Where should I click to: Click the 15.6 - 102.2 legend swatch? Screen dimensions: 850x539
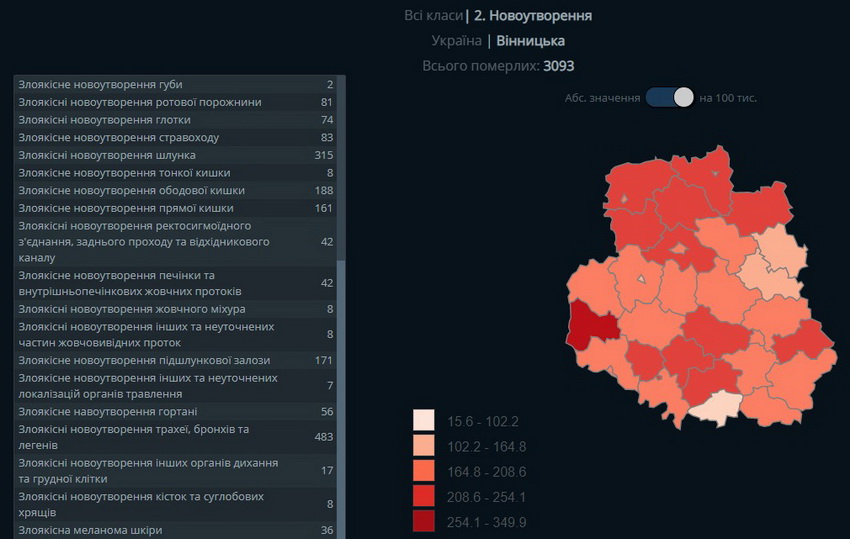coord(424,421)
